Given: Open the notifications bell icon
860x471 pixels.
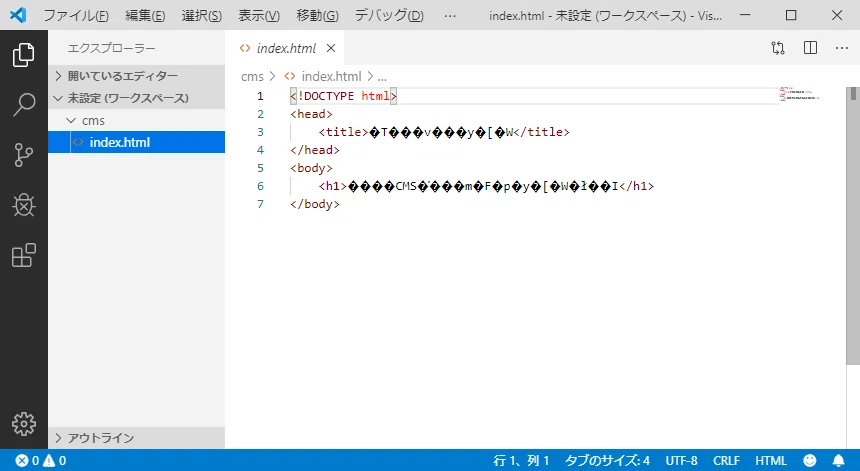Looking at the screenshot, I should [x=839, y=461].
